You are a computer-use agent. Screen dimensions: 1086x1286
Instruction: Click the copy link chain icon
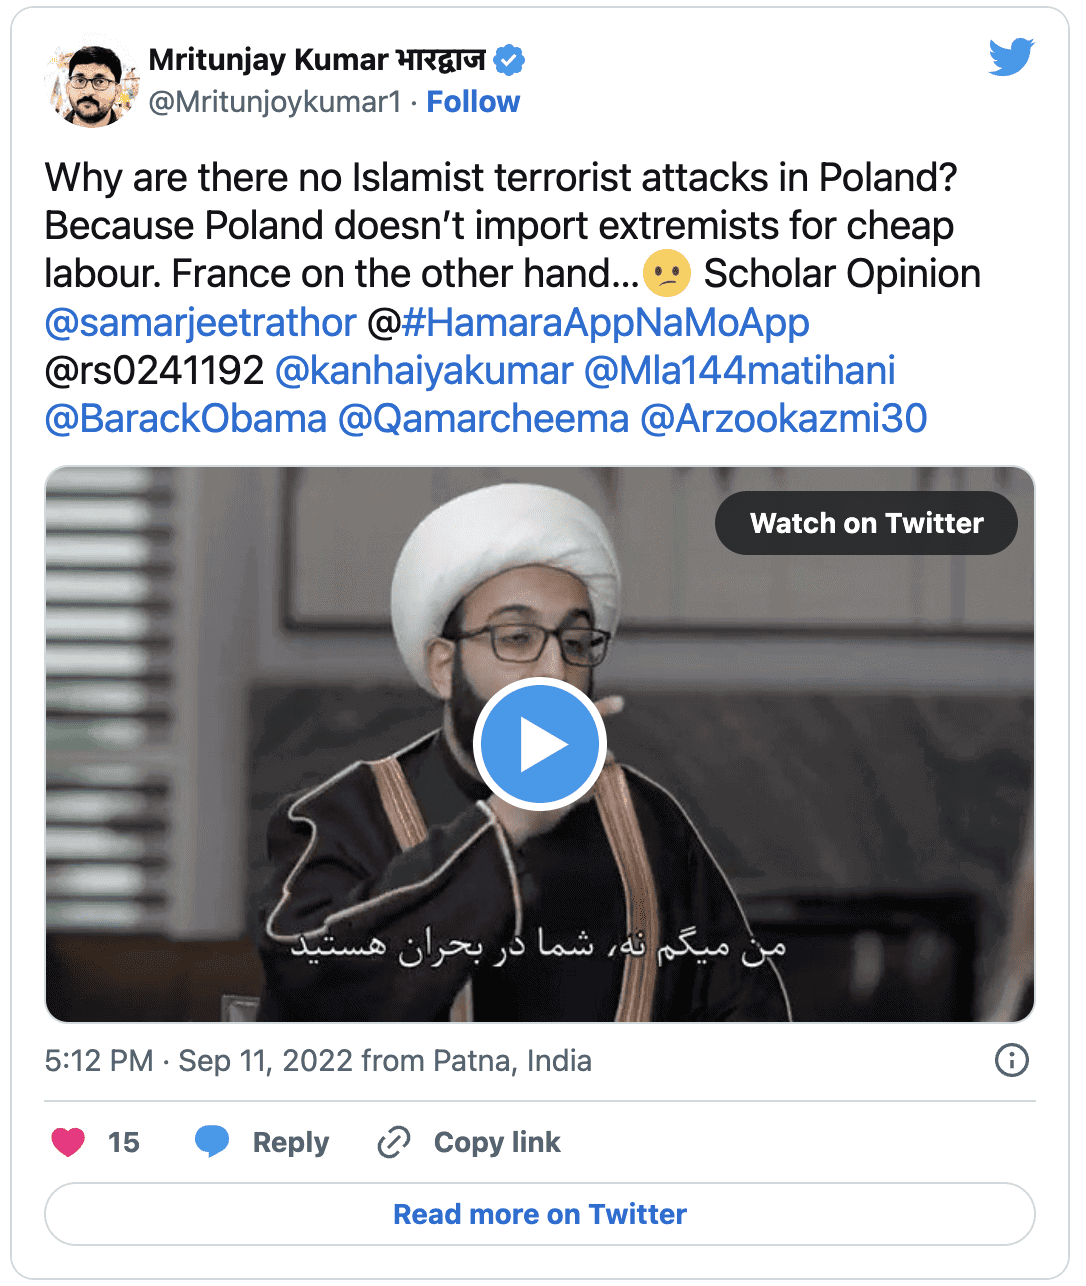[x=394, y=1141]
